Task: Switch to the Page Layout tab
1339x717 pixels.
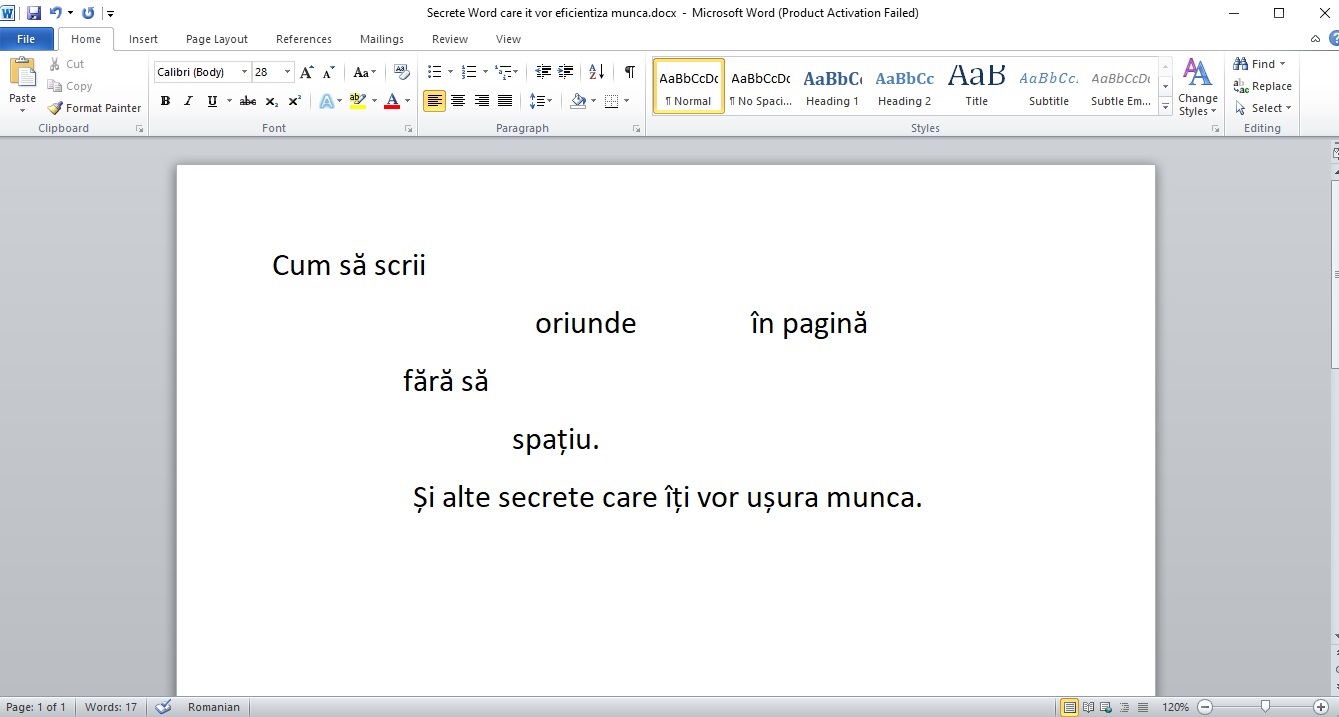Action: pos(217,39)
